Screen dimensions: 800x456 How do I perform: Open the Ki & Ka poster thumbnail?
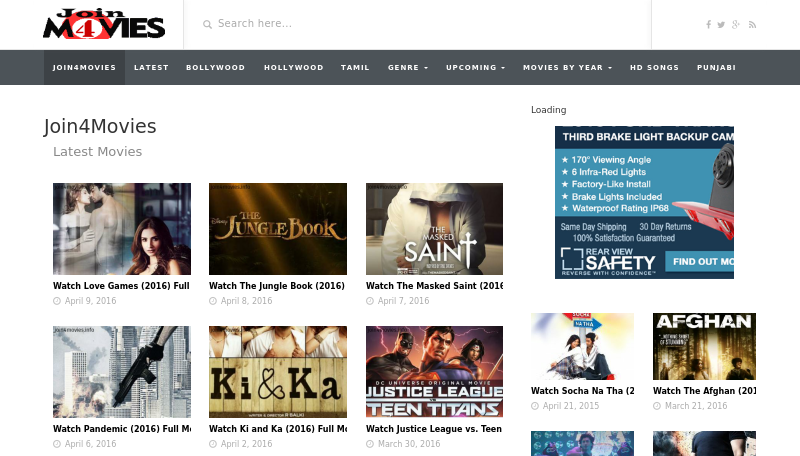[x=278, y=372]
